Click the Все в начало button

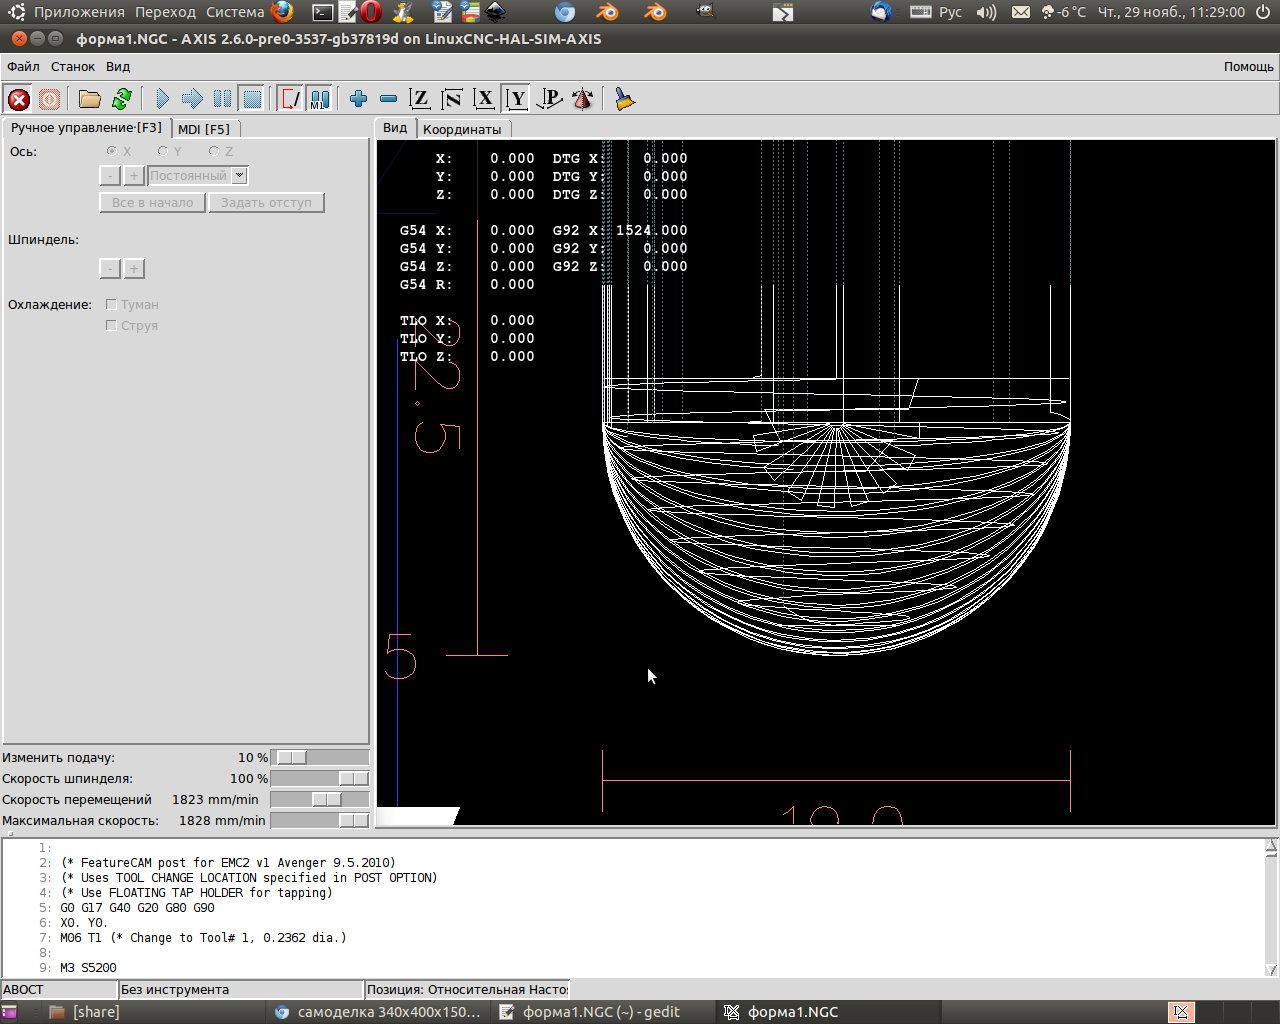153,203
